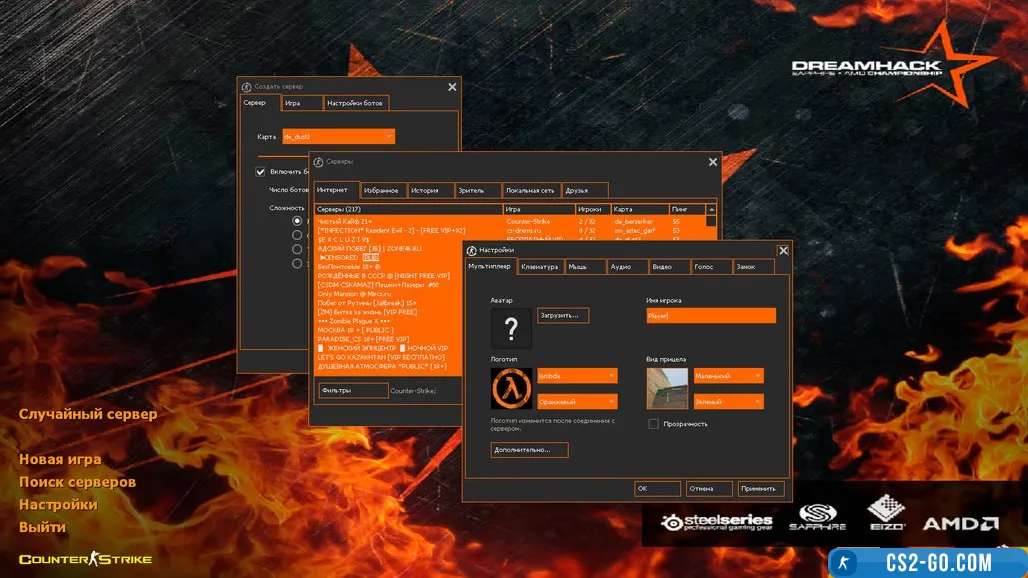Switch to the Клавиатура tab
The width and height of the screenshot is (1028, 578).
point(539,267)
